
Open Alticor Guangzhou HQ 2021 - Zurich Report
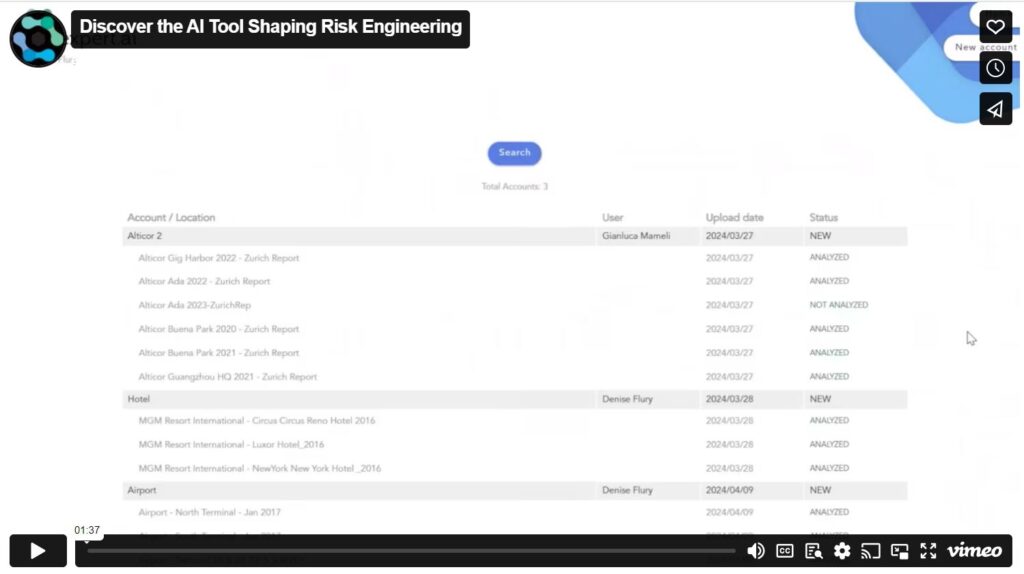pos(227,377)
